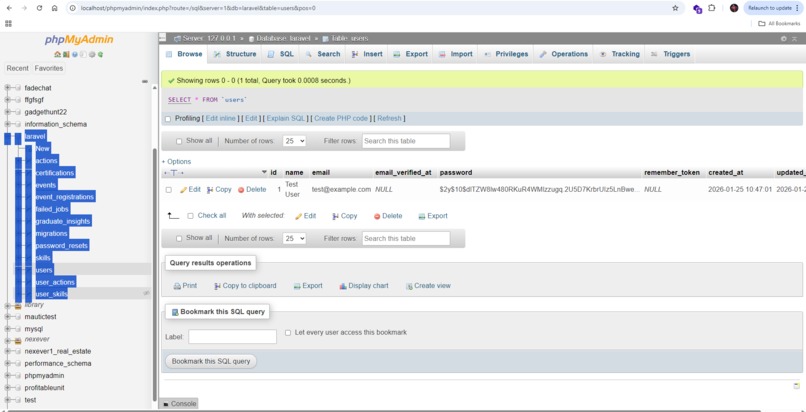
Task: Open the Favorites tables button
Action: (x=49, y=68)
